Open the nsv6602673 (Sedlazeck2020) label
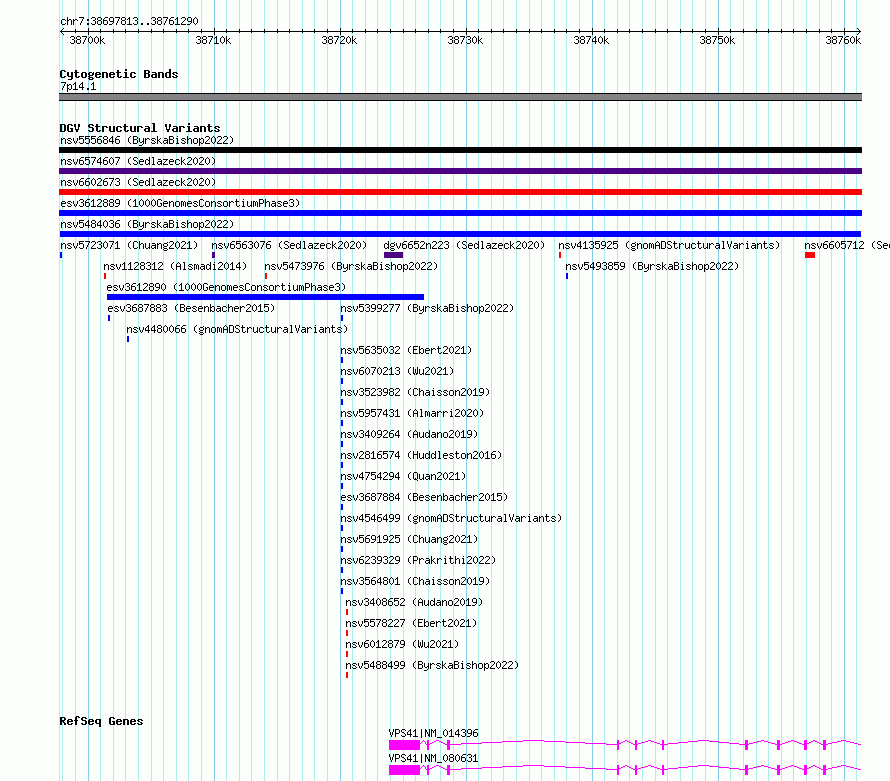The width and height of the screenshot is (890, 781). coord(138,182)
